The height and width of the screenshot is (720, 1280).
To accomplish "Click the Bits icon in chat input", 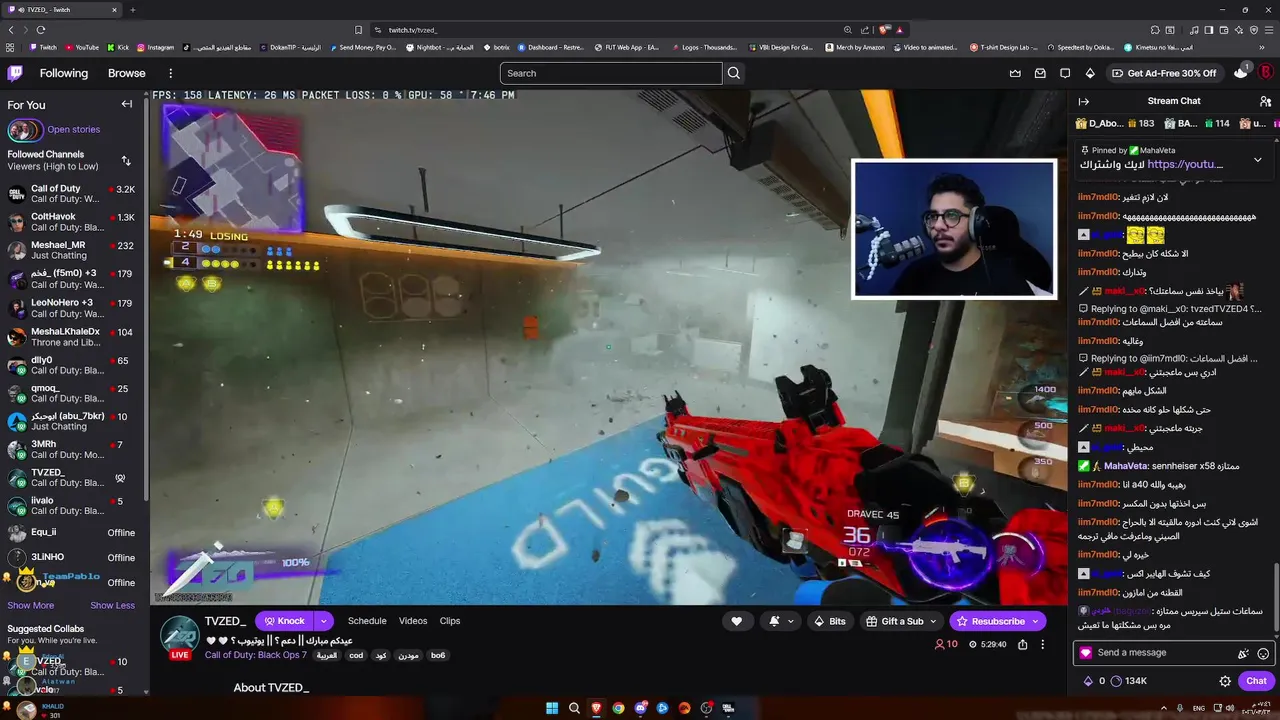I will [x=1243, y=653].
